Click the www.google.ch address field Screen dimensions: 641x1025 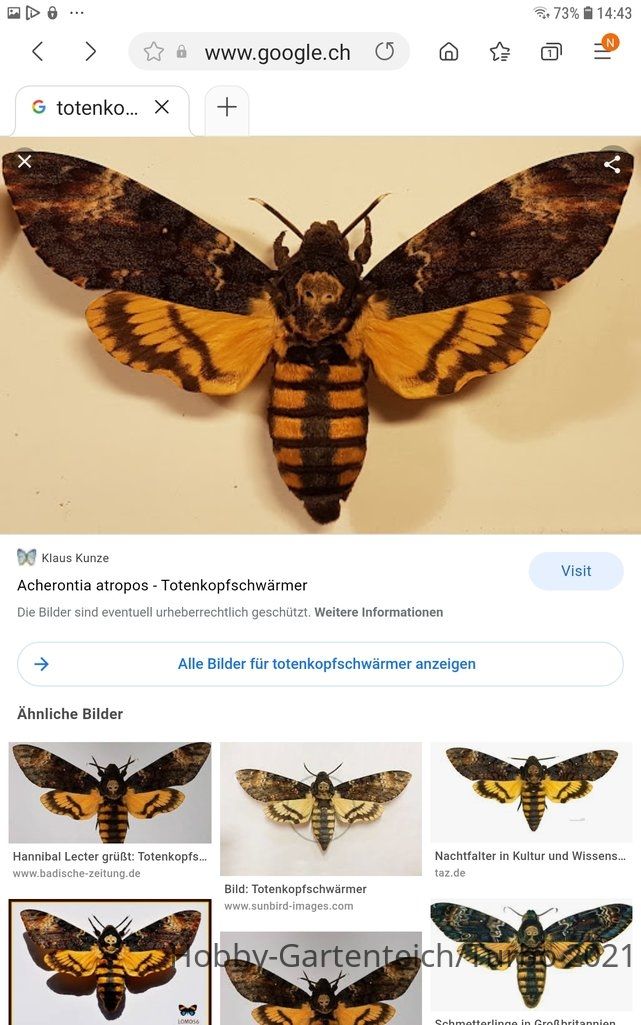click(277, 52)
